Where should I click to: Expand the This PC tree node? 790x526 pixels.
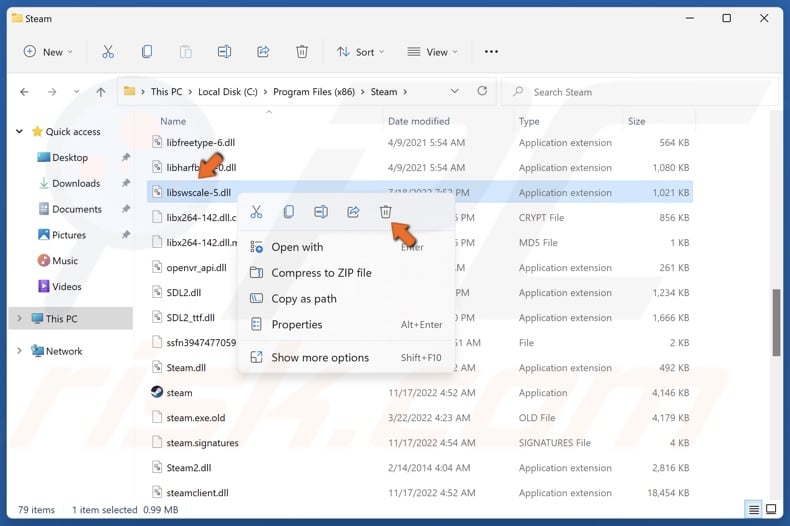(19, 318)
